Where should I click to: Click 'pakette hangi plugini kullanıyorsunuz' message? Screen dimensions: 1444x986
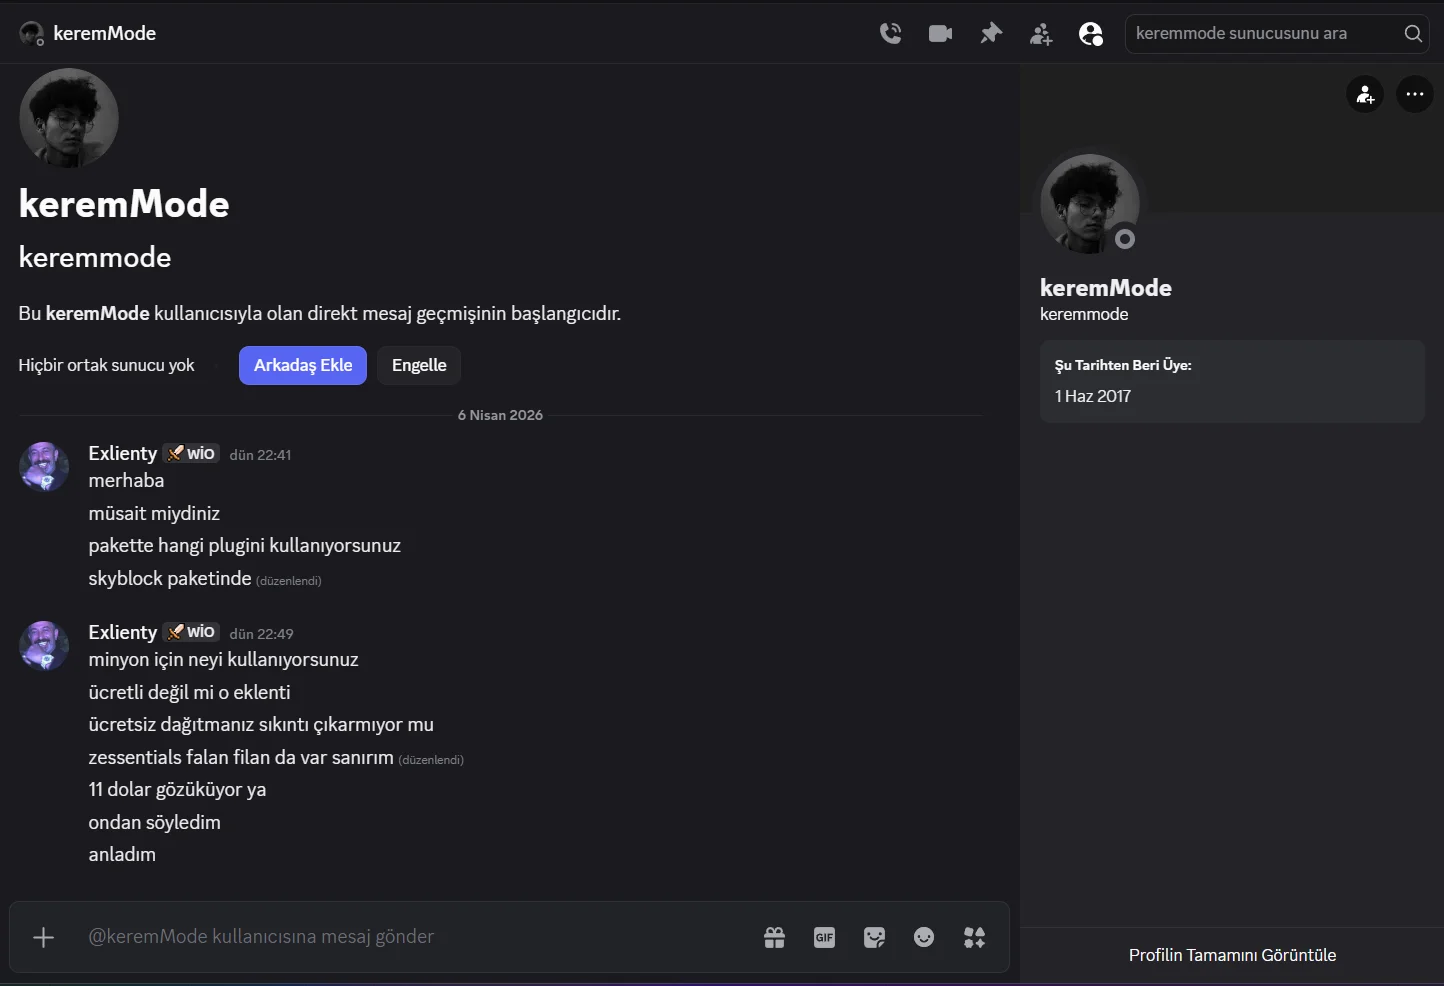tap(244, 545)
